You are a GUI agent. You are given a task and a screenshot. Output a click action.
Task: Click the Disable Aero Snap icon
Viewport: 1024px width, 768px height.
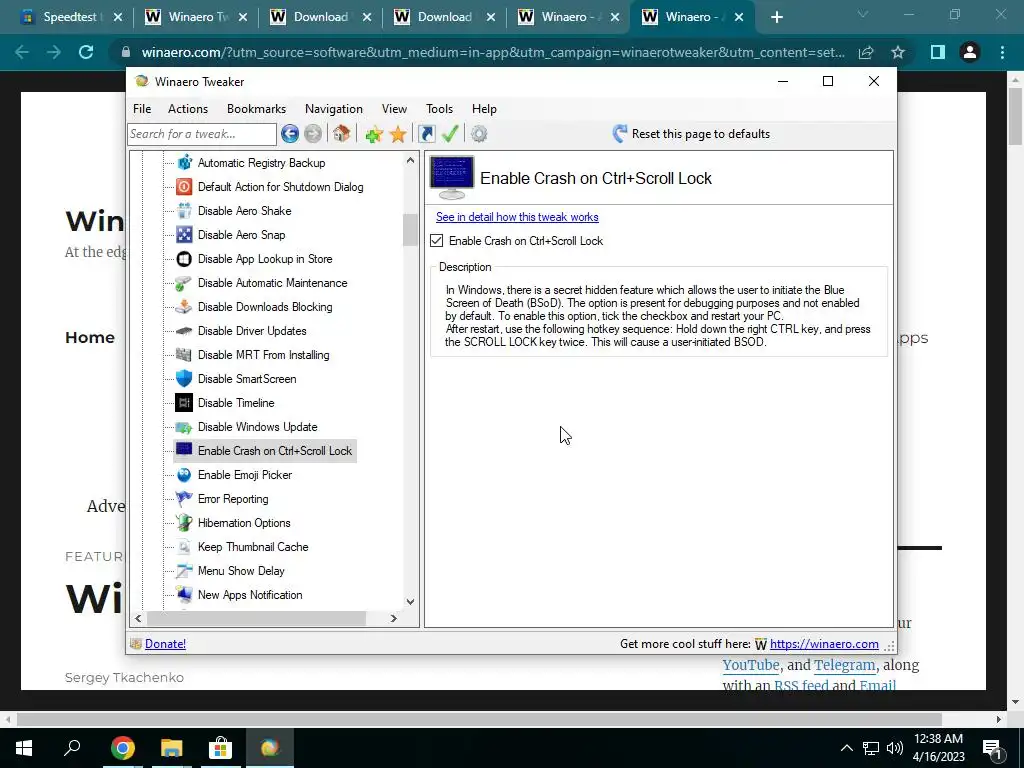click(184, 234)
